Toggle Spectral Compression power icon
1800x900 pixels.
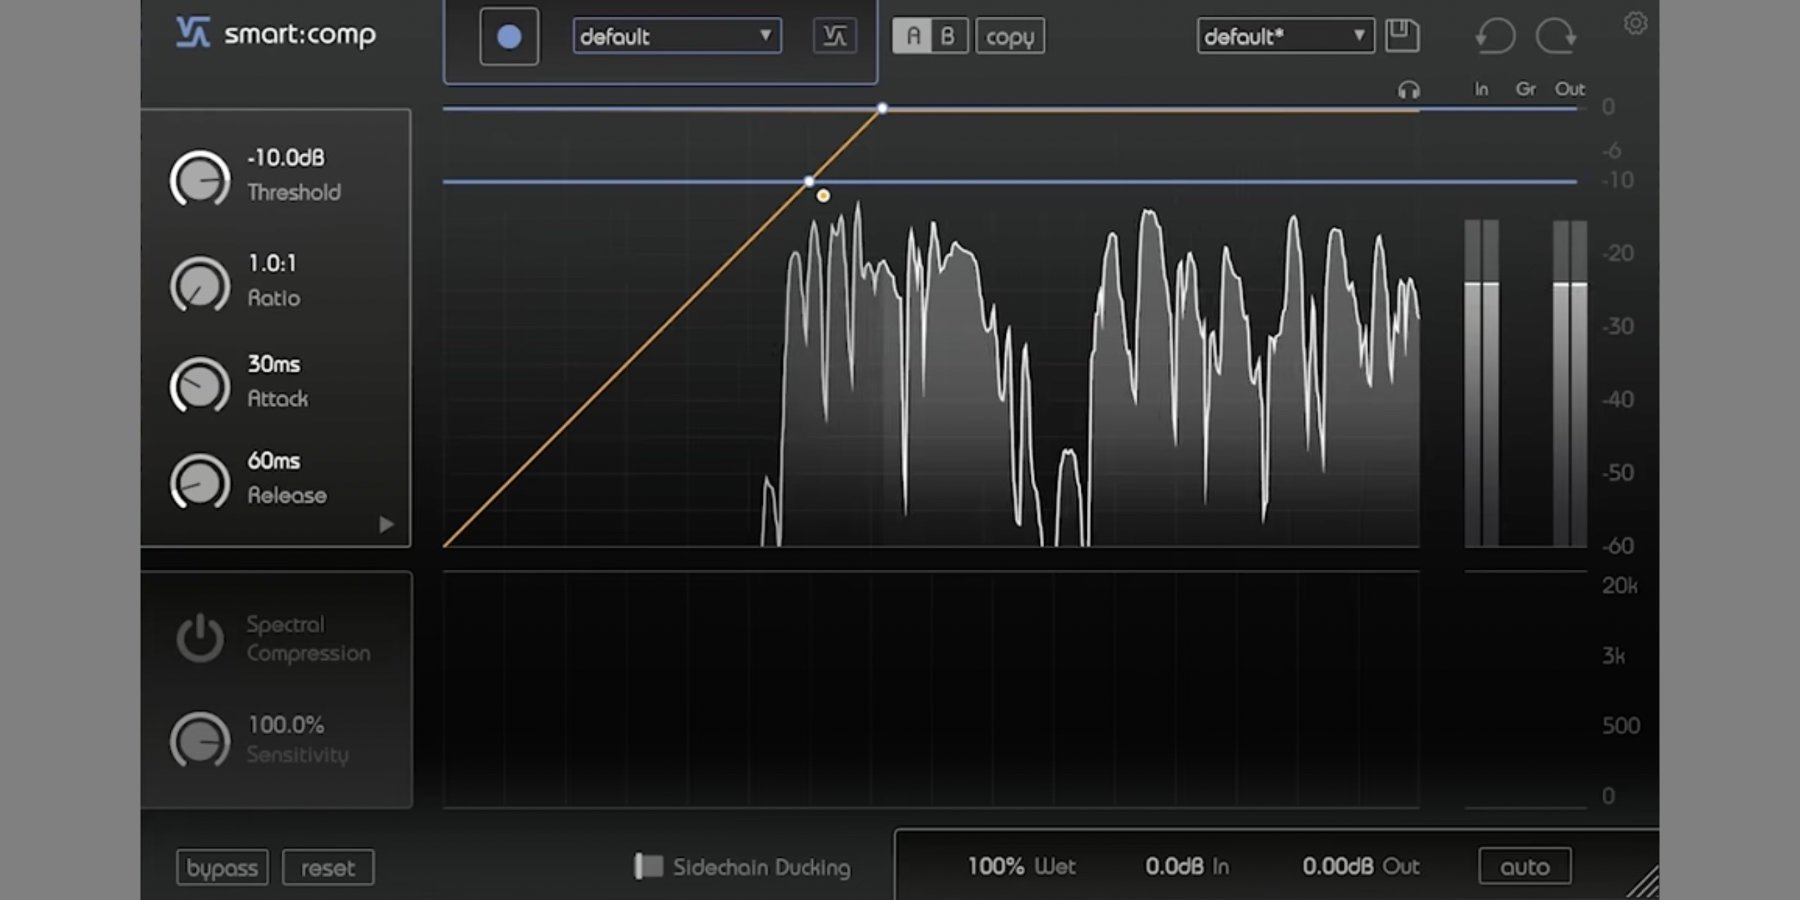[x=200, y=638]
